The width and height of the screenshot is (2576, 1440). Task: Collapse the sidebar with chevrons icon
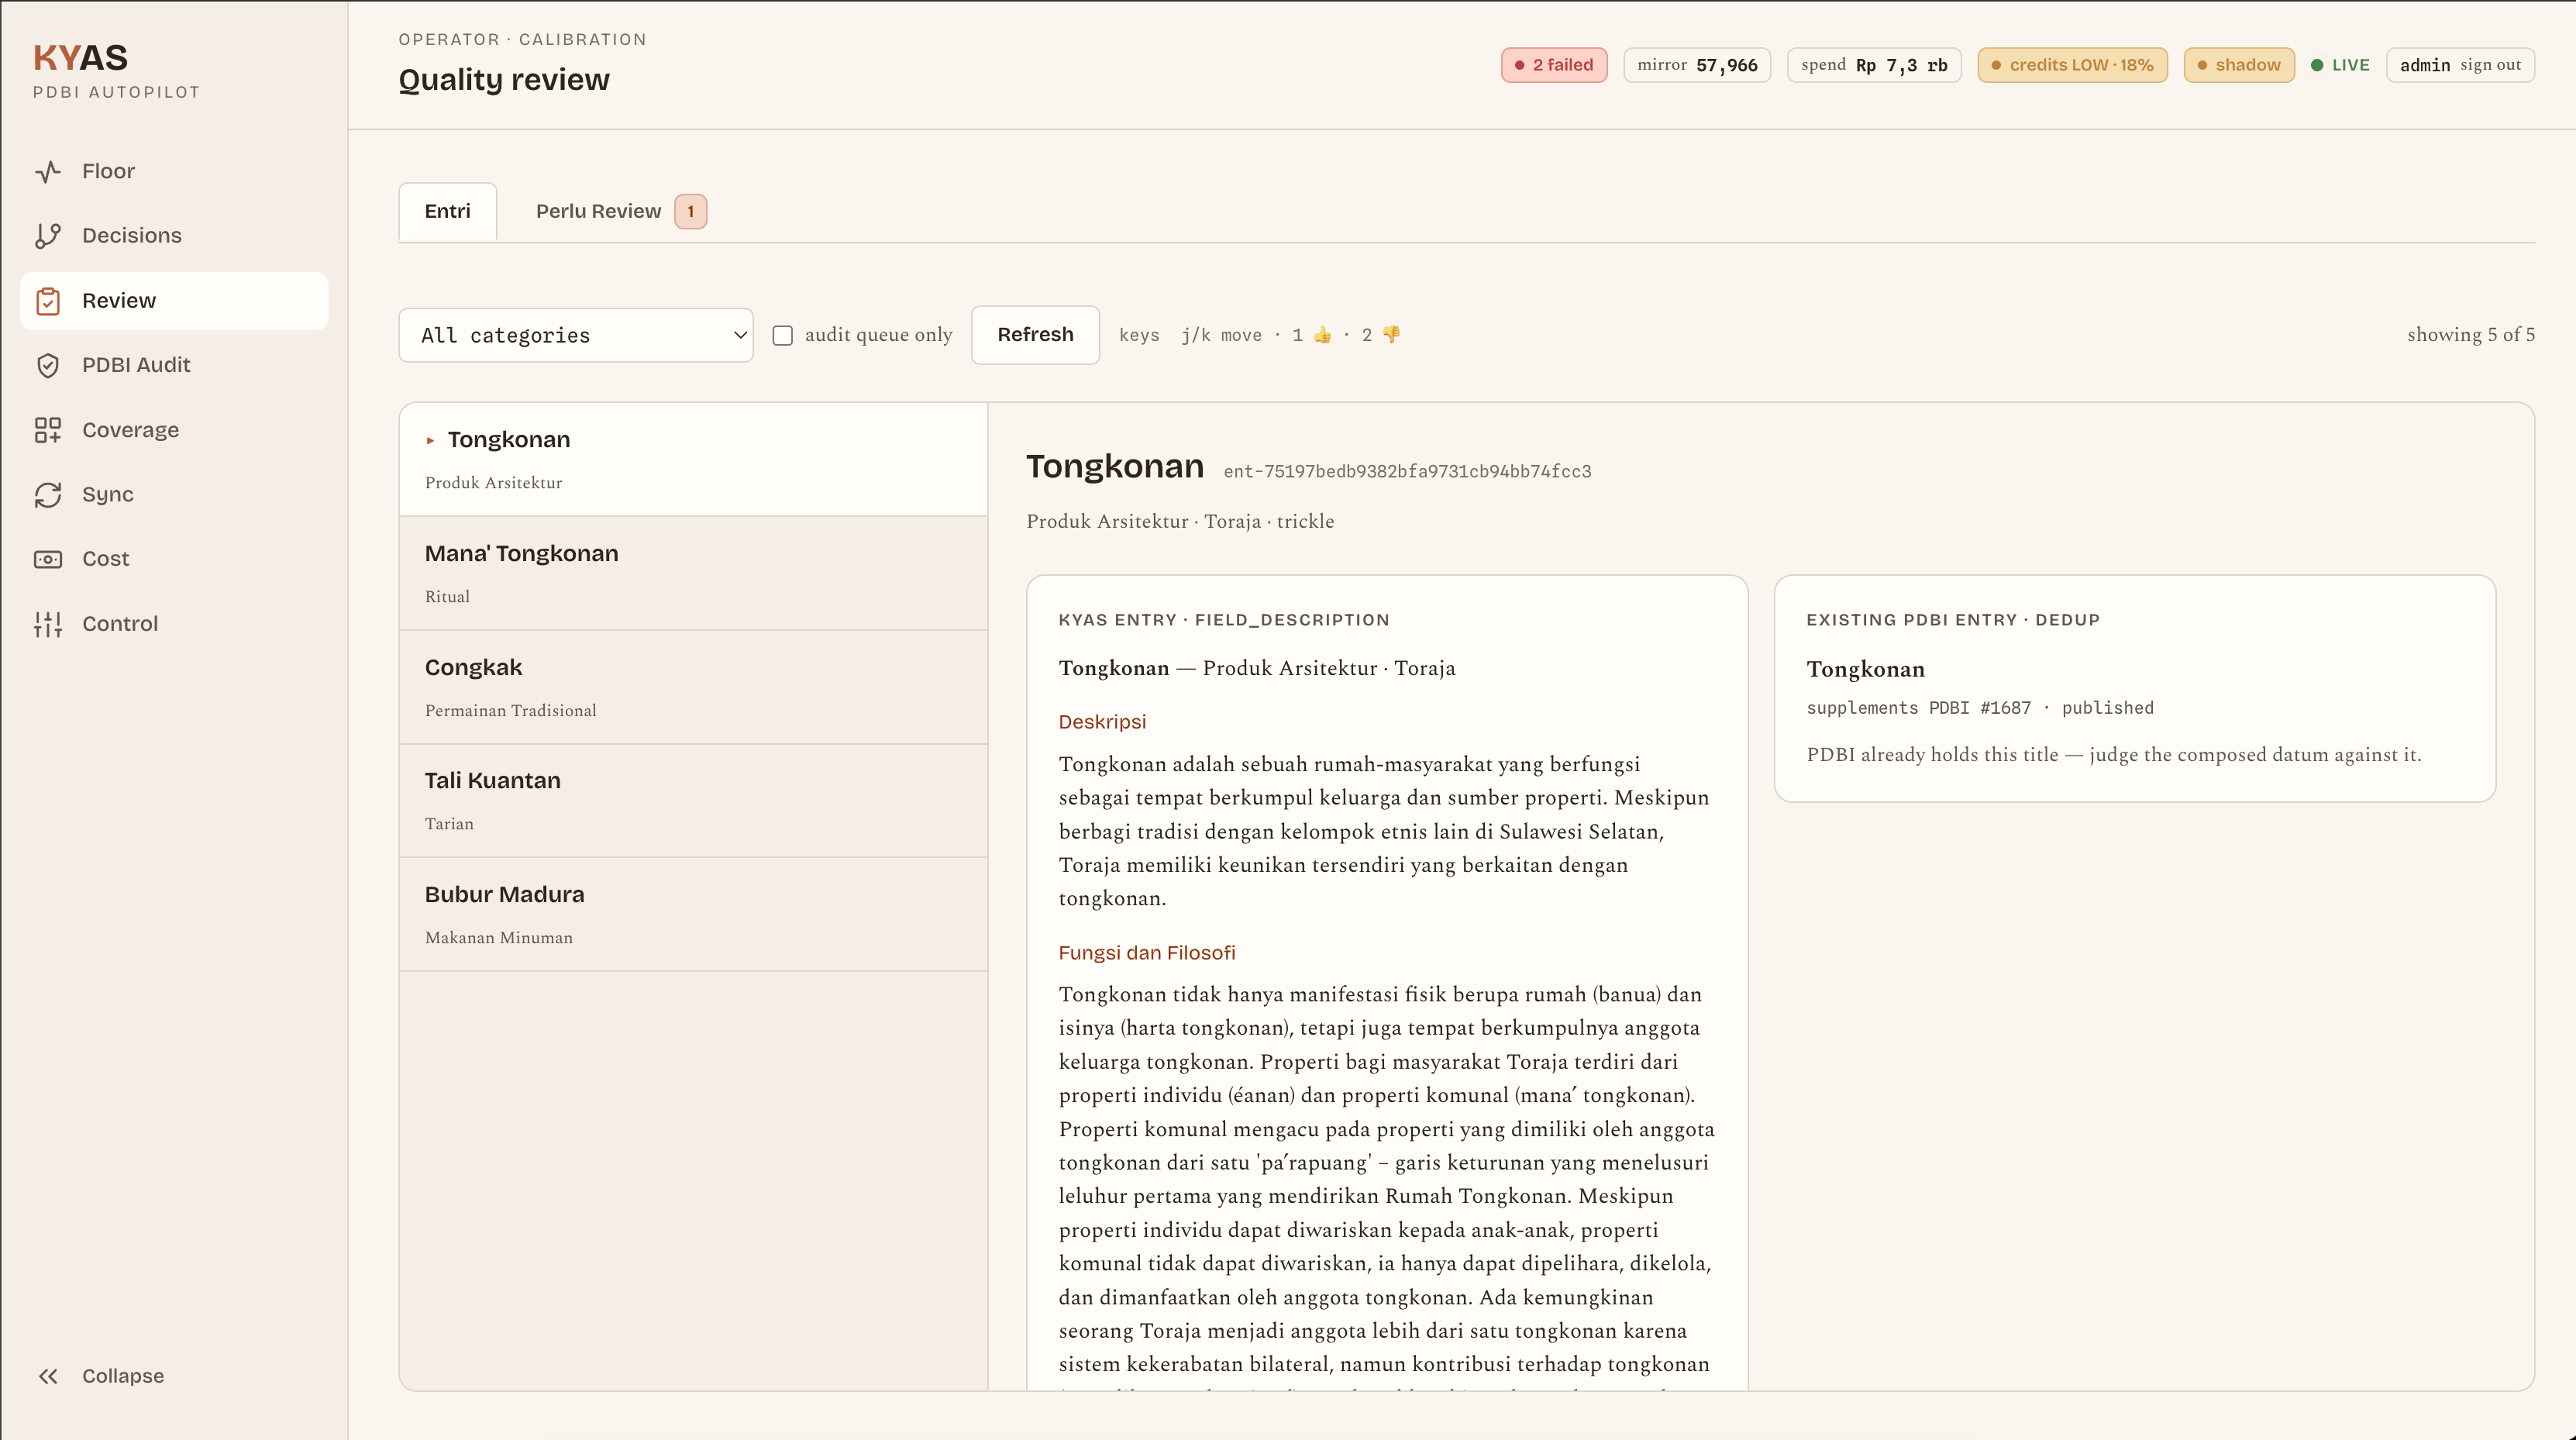48,1376
